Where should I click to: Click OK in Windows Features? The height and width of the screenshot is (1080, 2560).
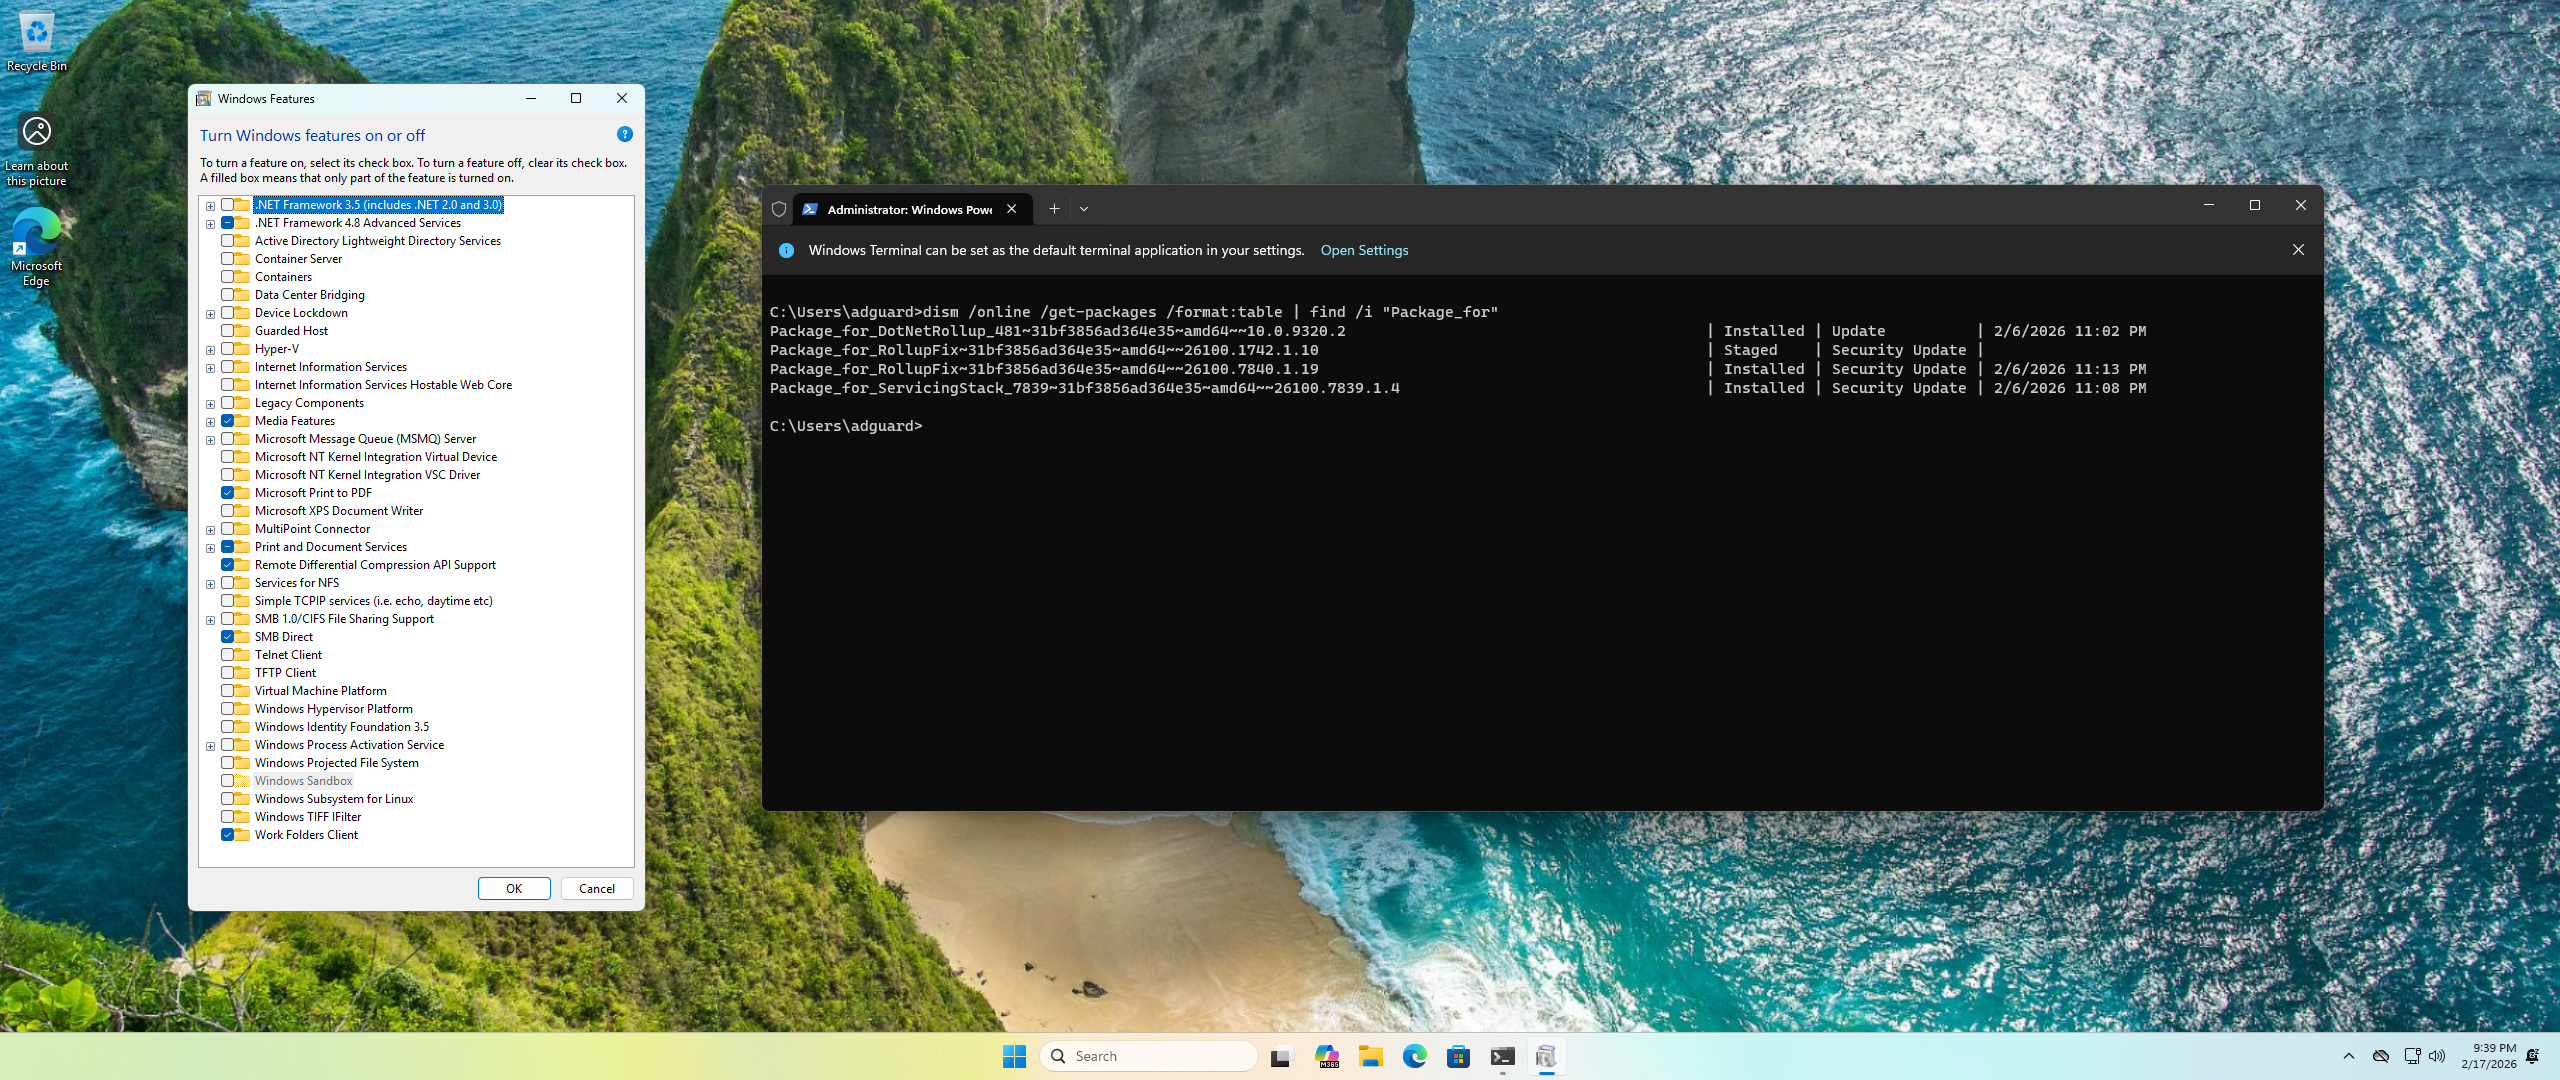[x=514, y=888]
